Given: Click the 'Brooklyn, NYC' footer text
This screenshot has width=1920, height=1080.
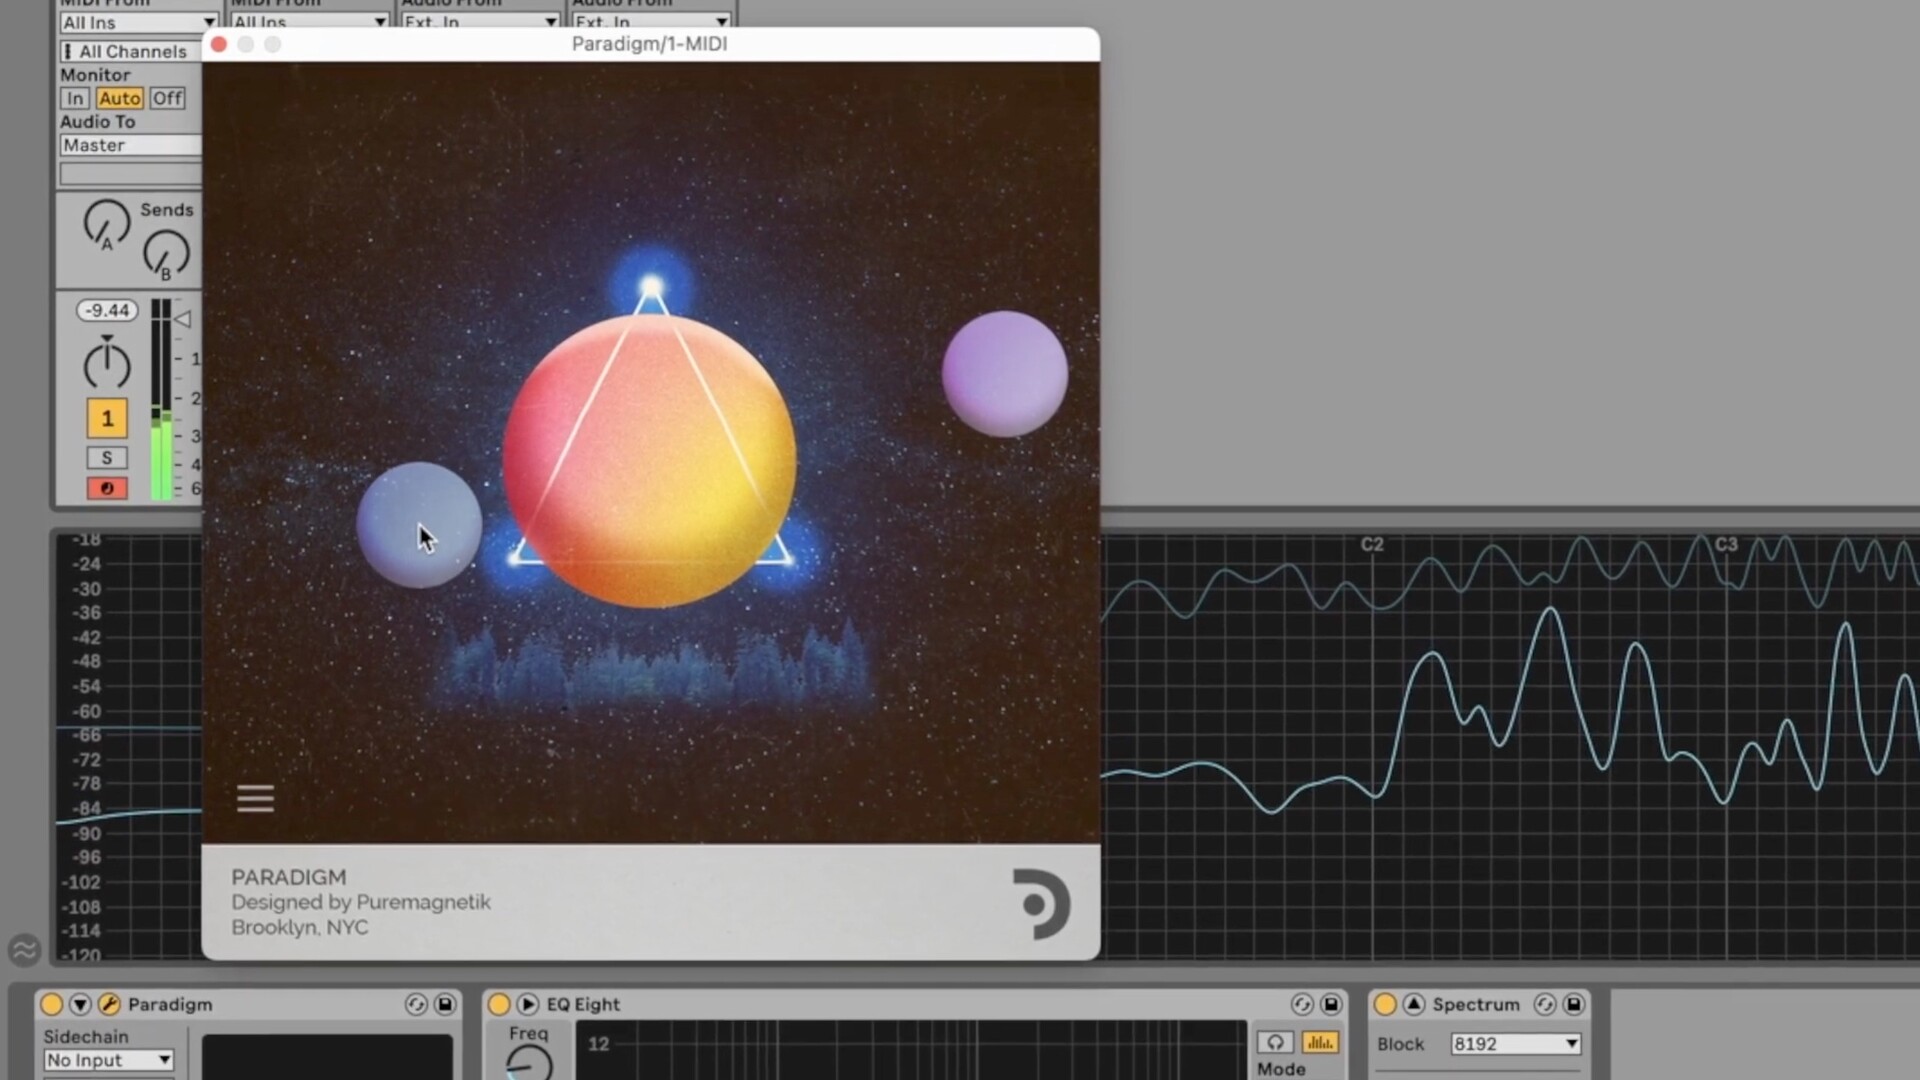Looking at the screenshot, I should 300,927.
